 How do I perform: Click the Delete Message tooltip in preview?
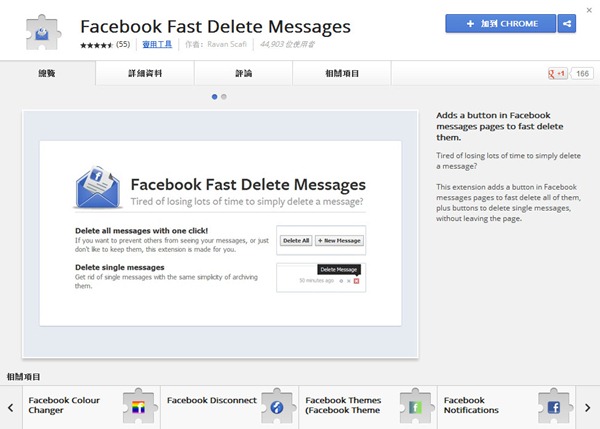339,269
